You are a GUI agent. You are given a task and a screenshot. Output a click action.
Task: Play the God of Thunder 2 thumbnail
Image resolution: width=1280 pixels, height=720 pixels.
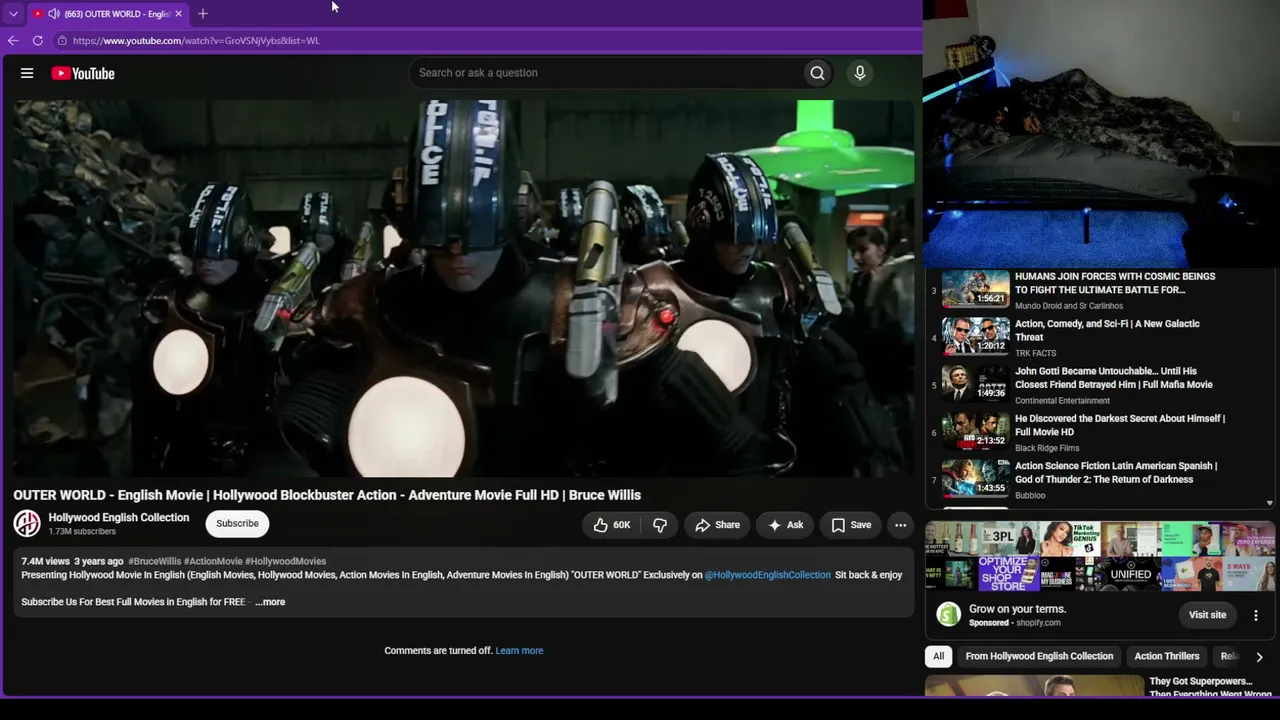point(975,479)
